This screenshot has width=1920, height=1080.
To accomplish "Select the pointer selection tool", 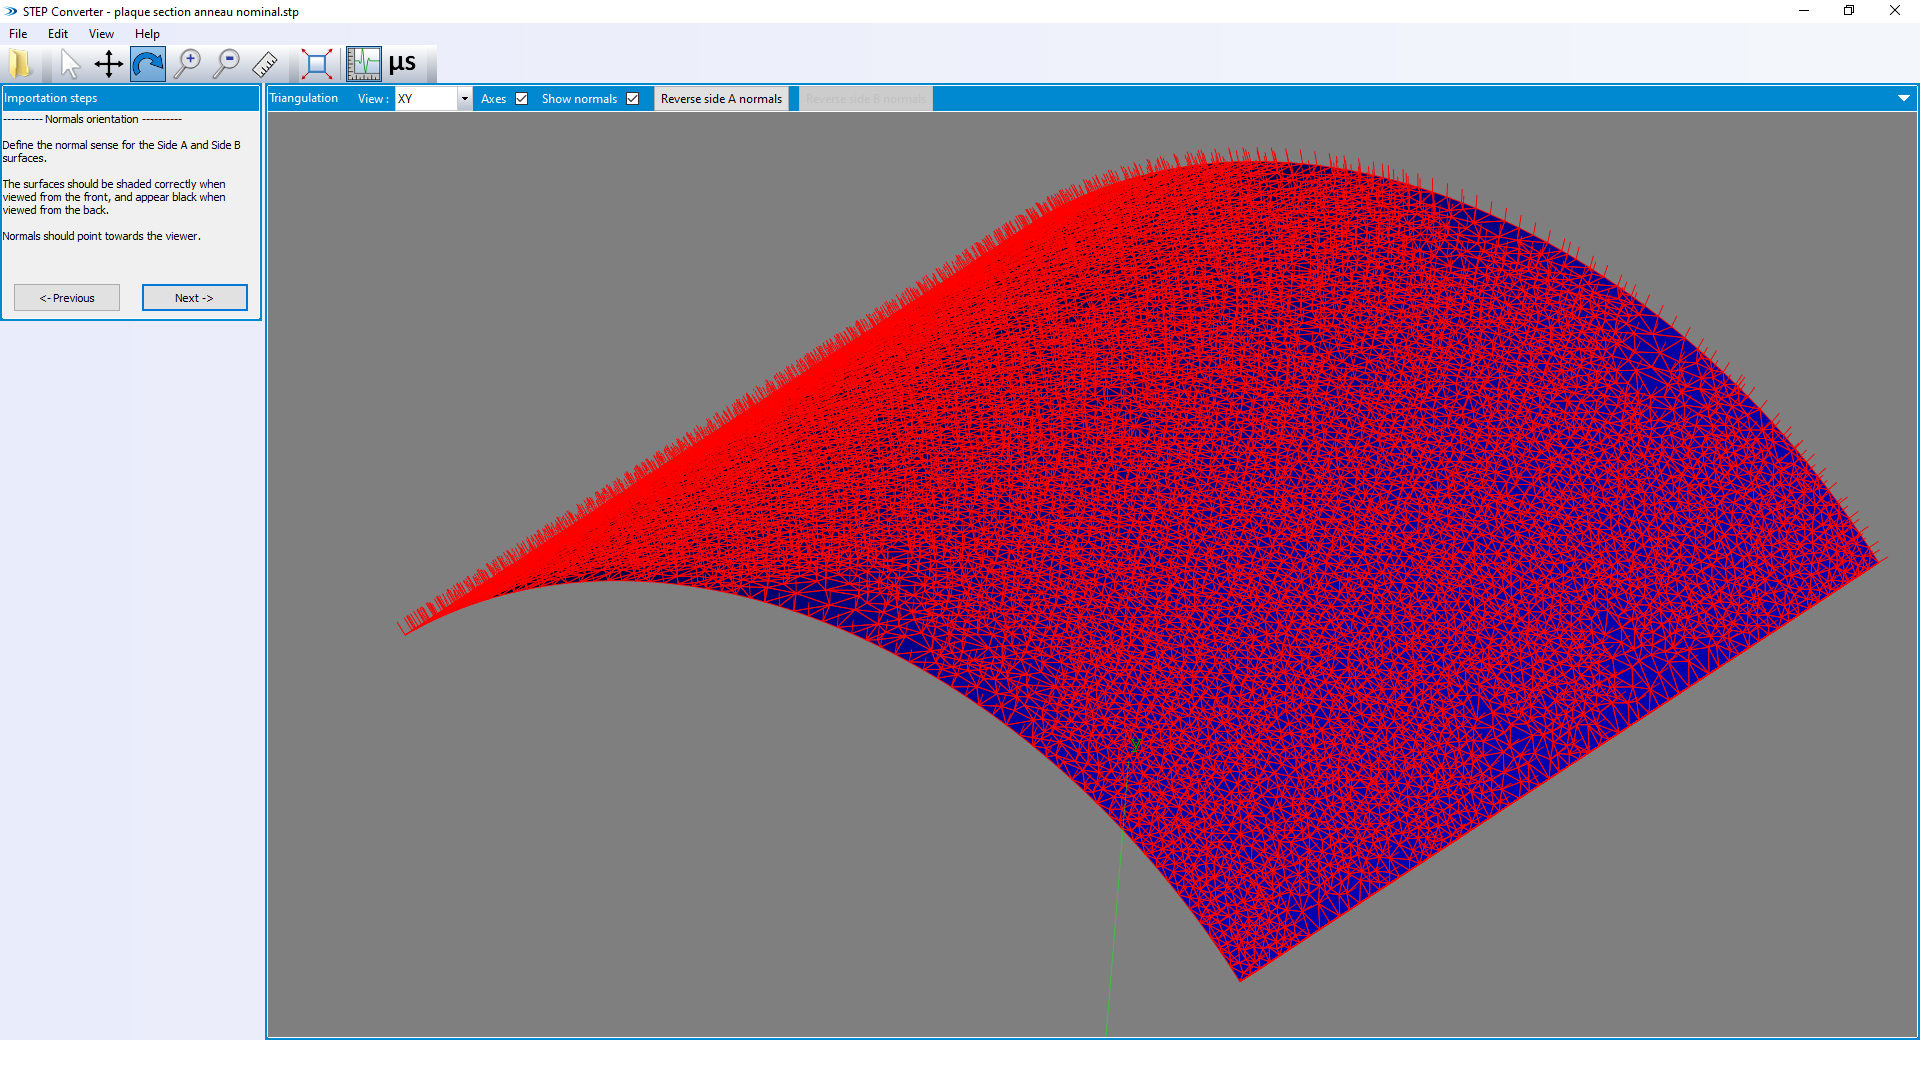I will tap(69, 63).
